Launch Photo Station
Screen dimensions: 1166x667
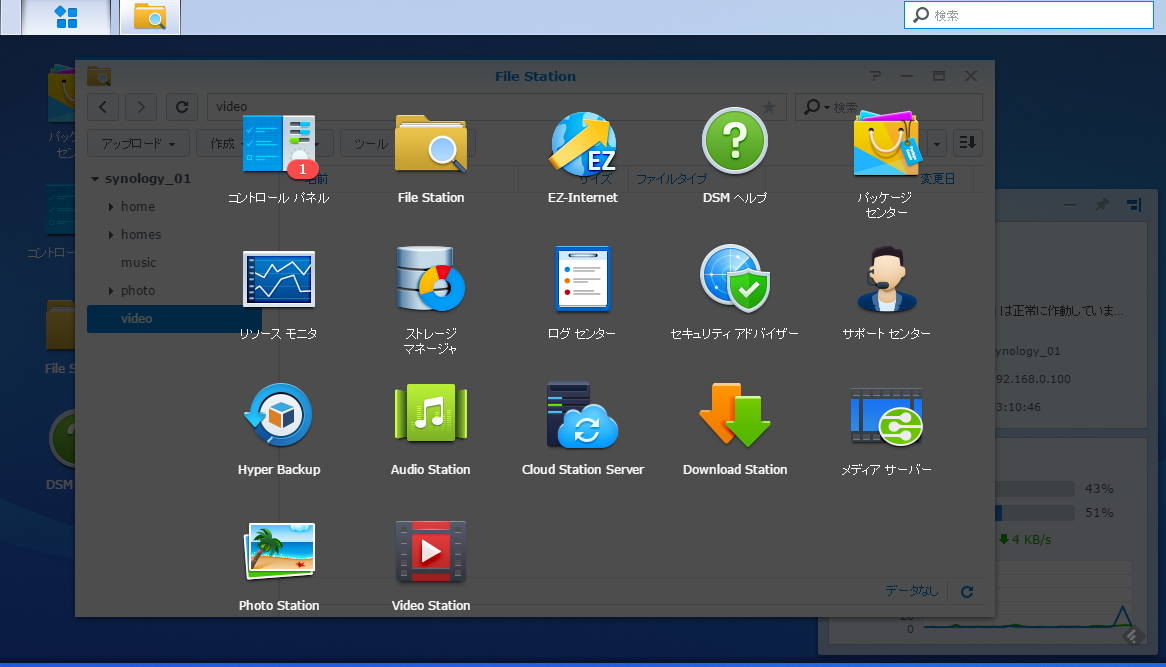pos(279,551)
